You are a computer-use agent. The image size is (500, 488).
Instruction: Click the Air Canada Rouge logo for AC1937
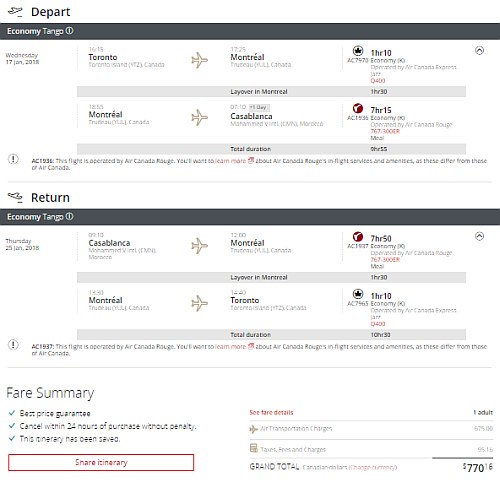[x=358, y=237]
